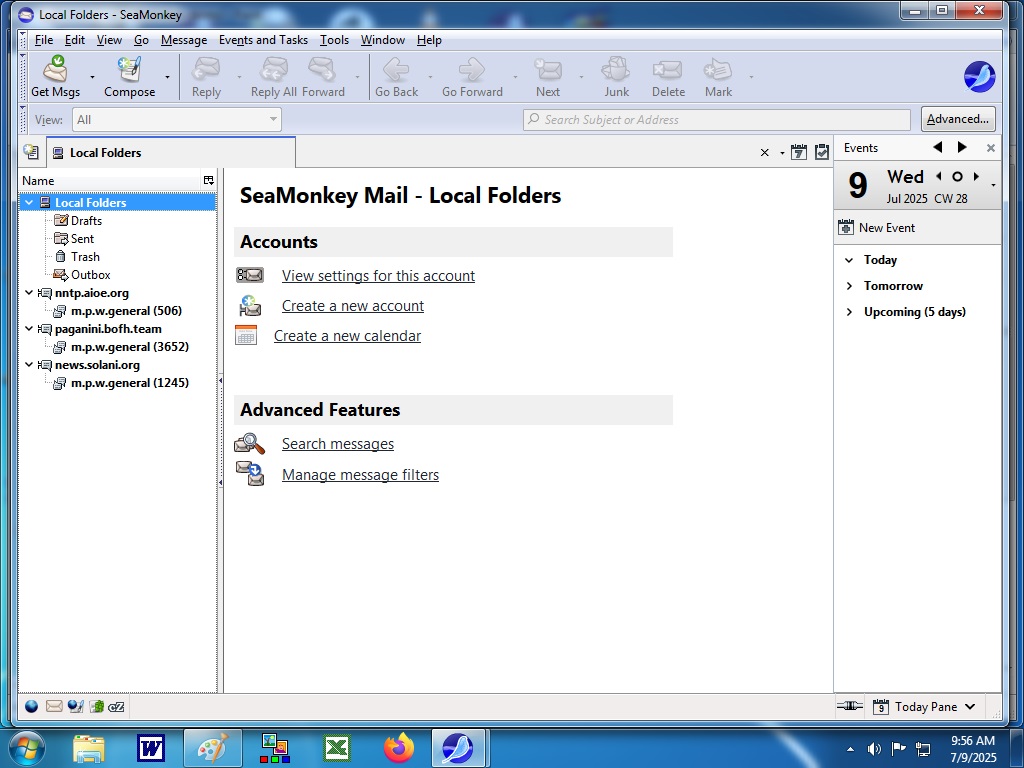This screenshot has height=768, width=1024.
Task: Open the Windows Start menu
Action: pyautogui.click(x=26, y=748)
